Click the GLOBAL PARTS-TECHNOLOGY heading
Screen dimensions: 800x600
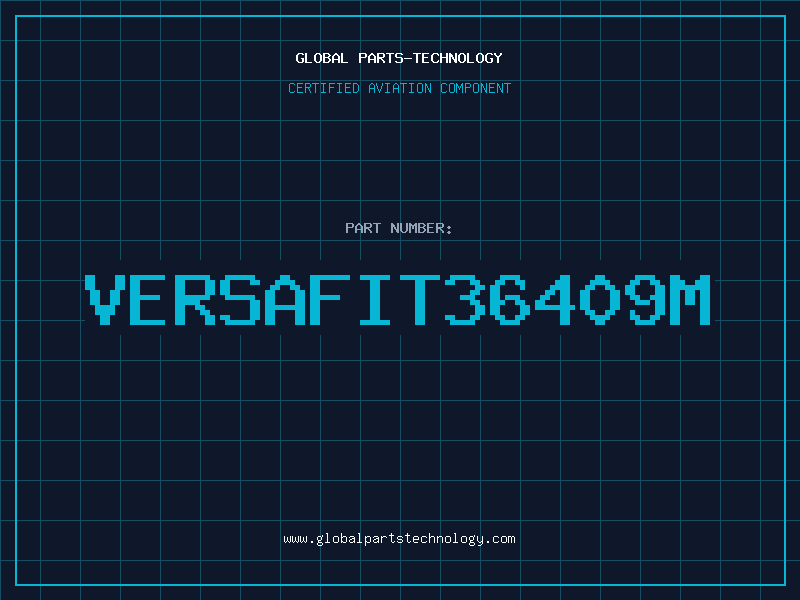399,58
